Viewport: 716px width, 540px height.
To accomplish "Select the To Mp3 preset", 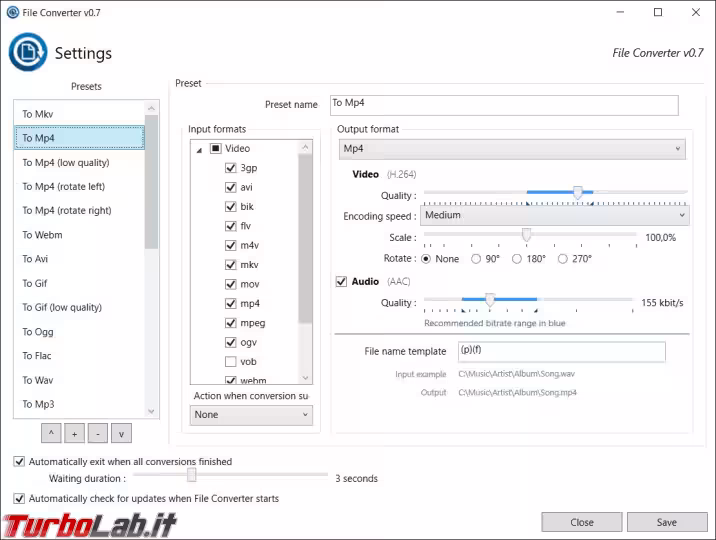I will (79, 404).
